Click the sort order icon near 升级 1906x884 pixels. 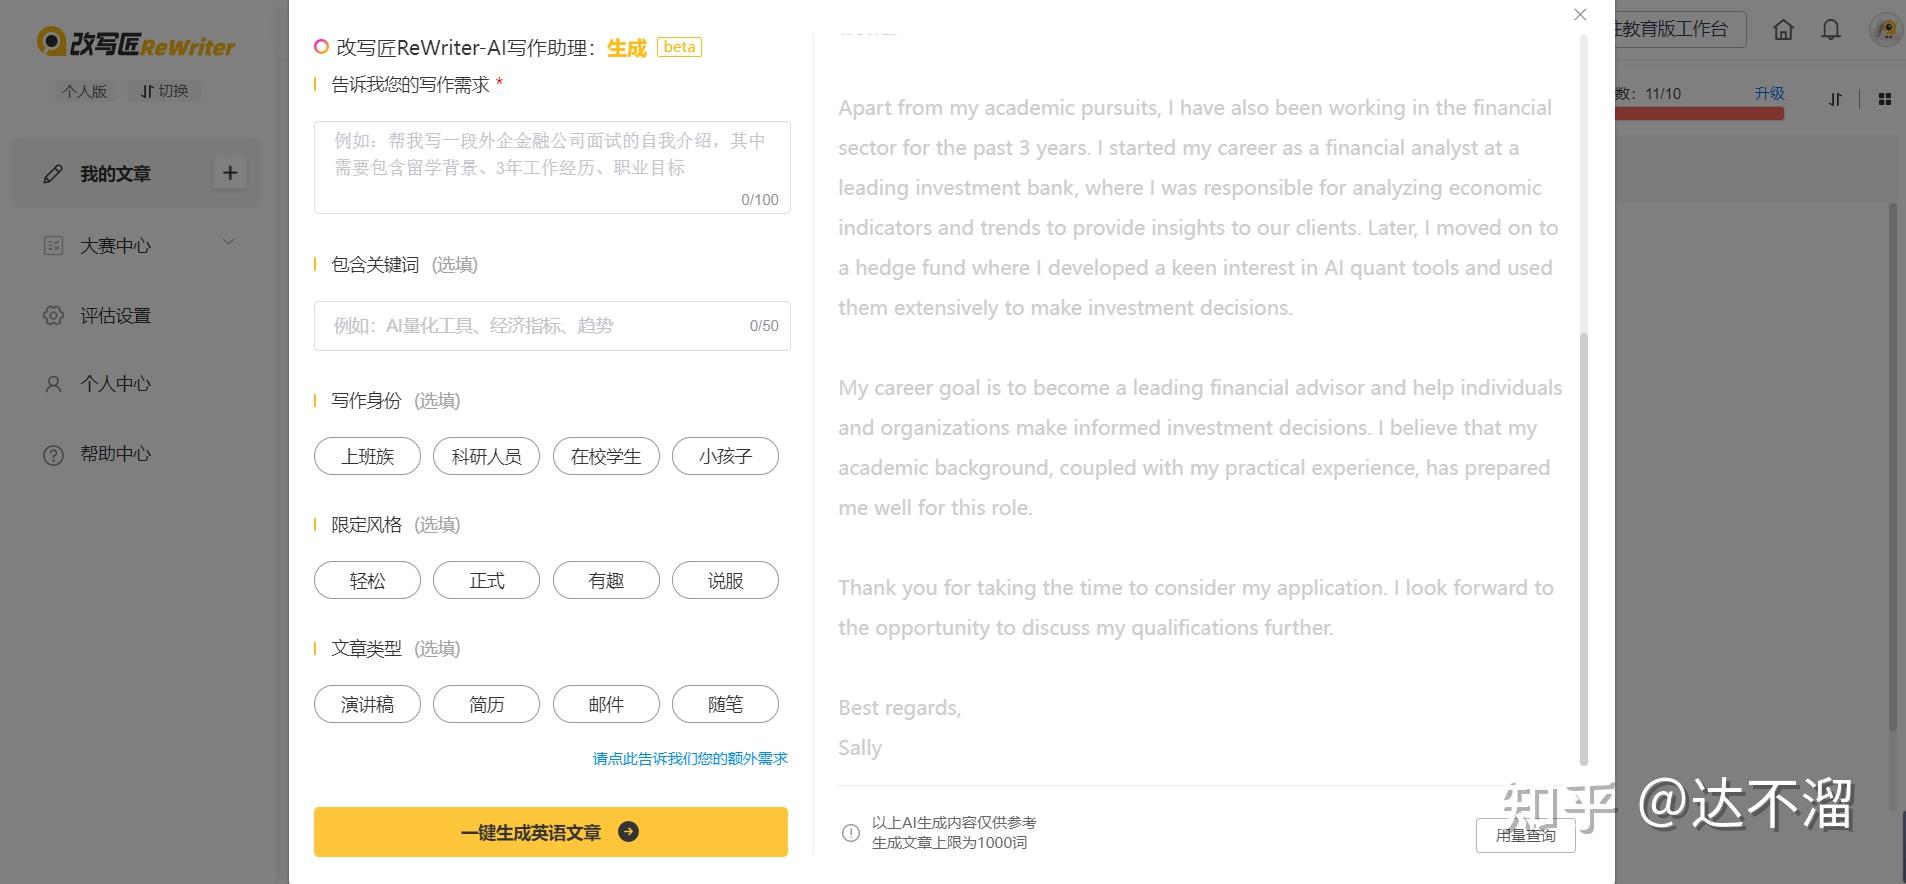point(1835,99)
